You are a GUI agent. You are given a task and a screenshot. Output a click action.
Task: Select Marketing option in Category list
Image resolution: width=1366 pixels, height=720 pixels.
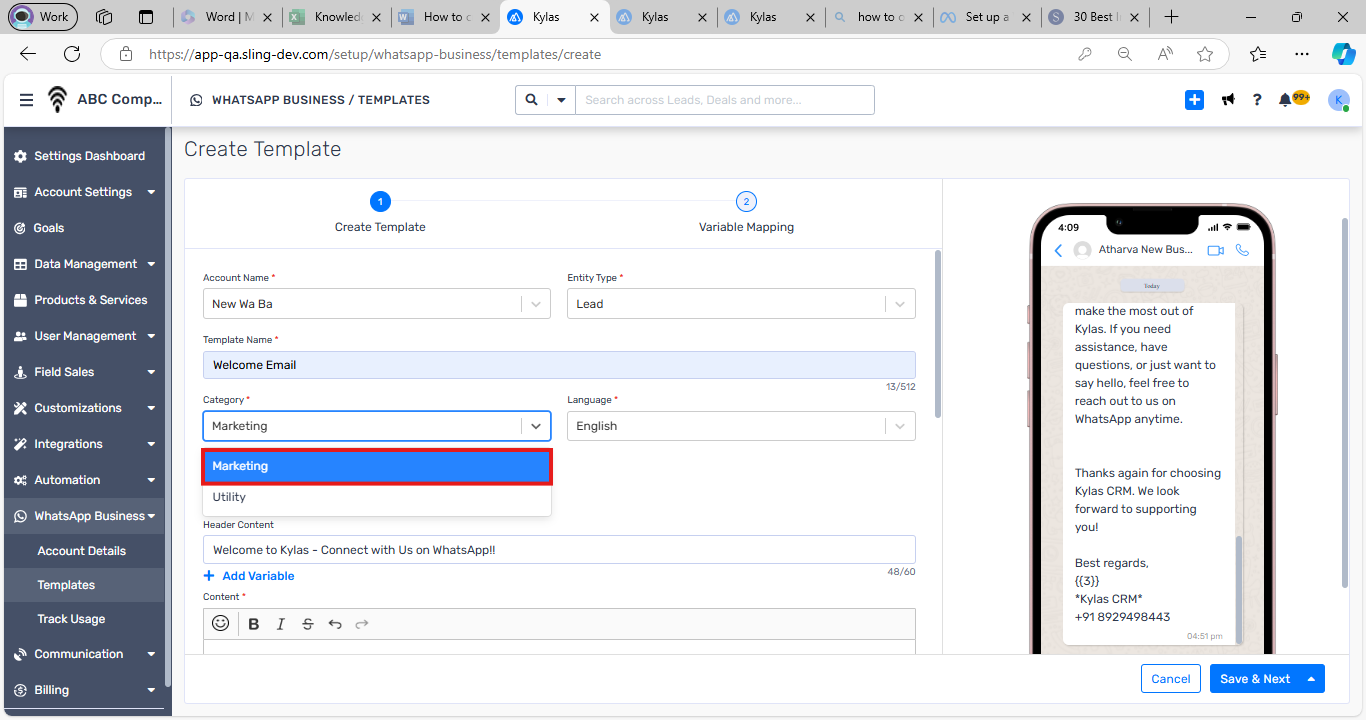pos(377,466)
